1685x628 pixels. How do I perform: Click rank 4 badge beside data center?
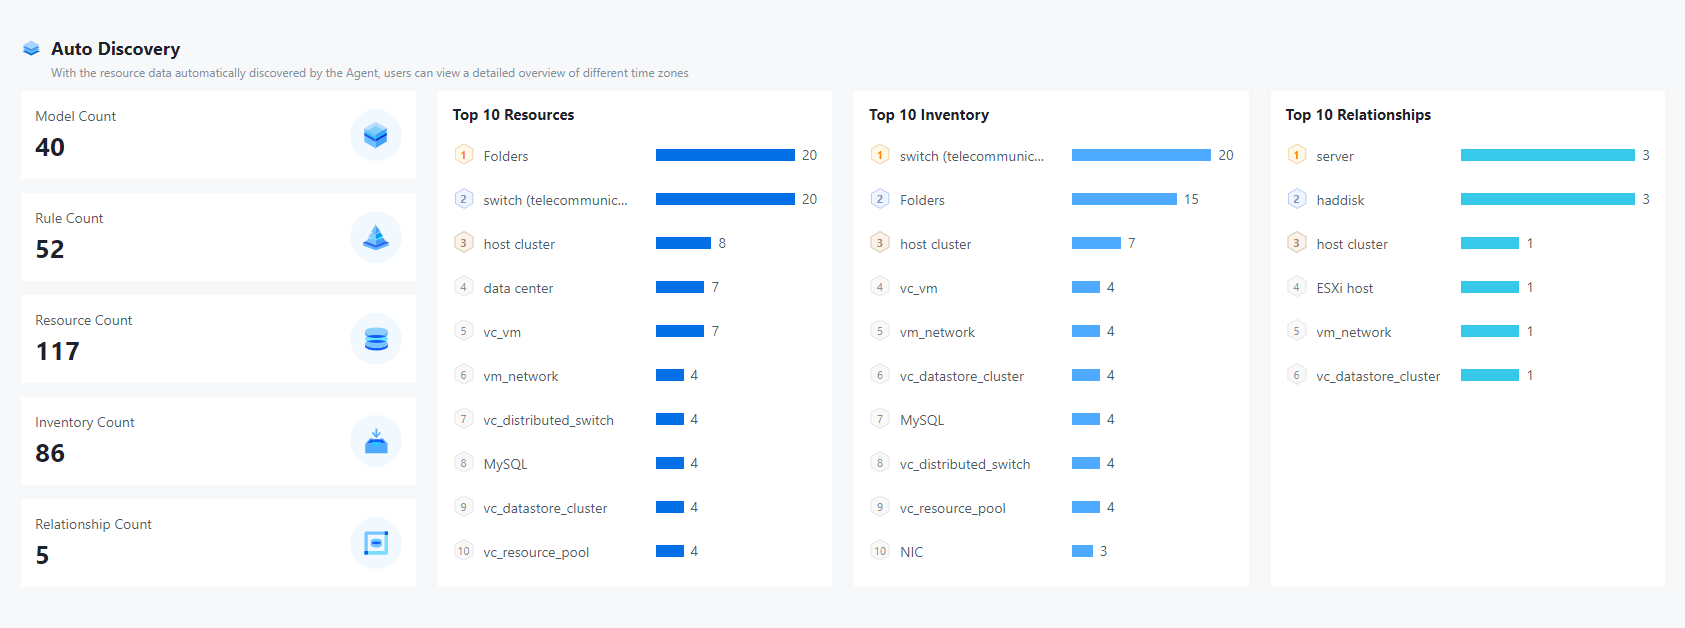click(x=463, y=287)
